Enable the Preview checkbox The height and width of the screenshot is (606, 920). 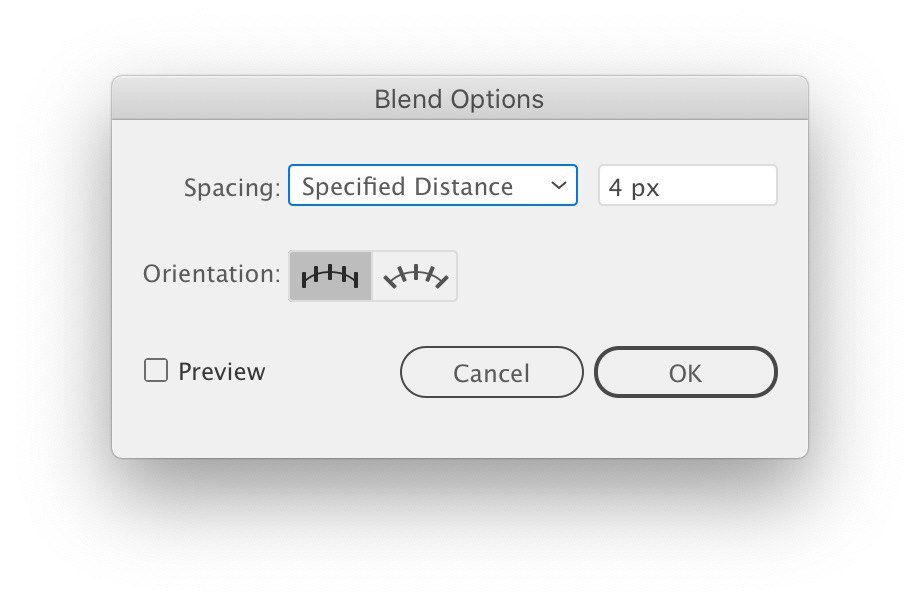coord(156,371)
